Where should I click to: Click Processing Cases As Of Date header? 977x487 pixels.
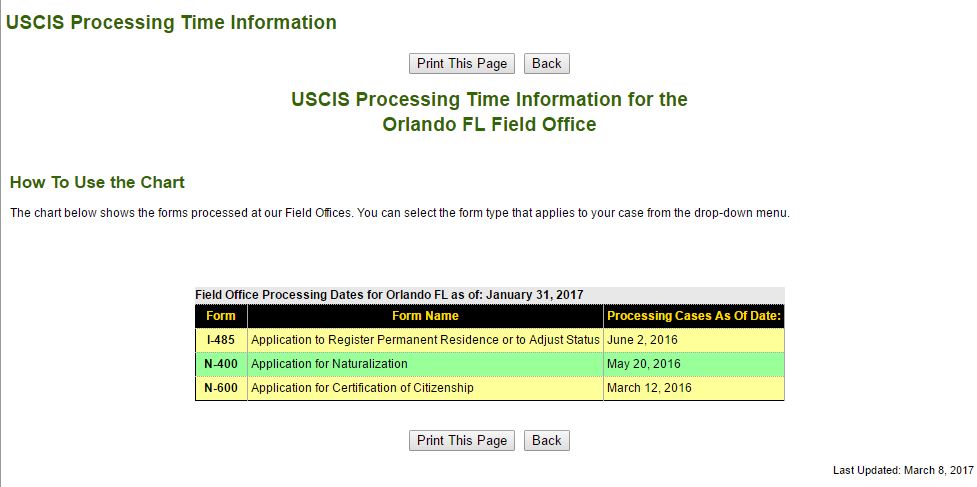pyautogui.click(x=694, y=316)
